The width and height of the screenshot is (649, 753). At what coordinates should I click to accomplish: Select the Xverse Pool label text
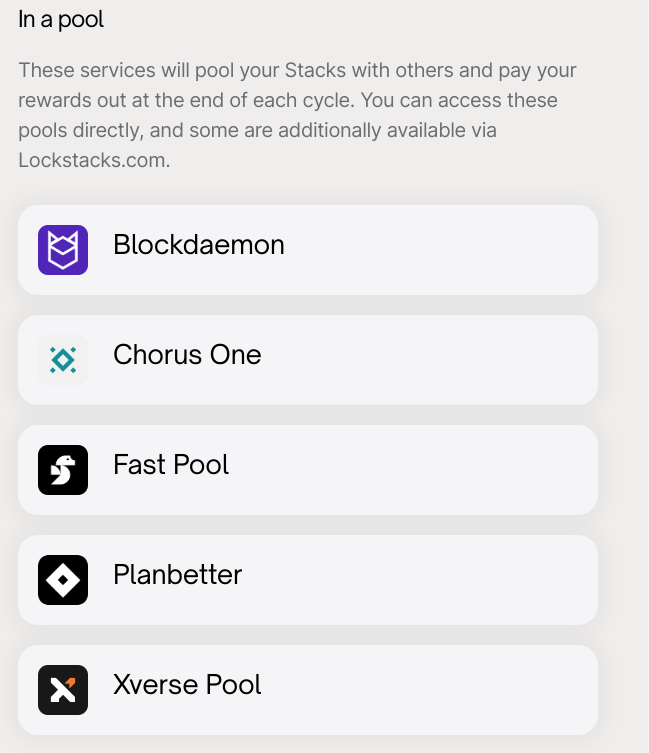click(x=187, y=684)
